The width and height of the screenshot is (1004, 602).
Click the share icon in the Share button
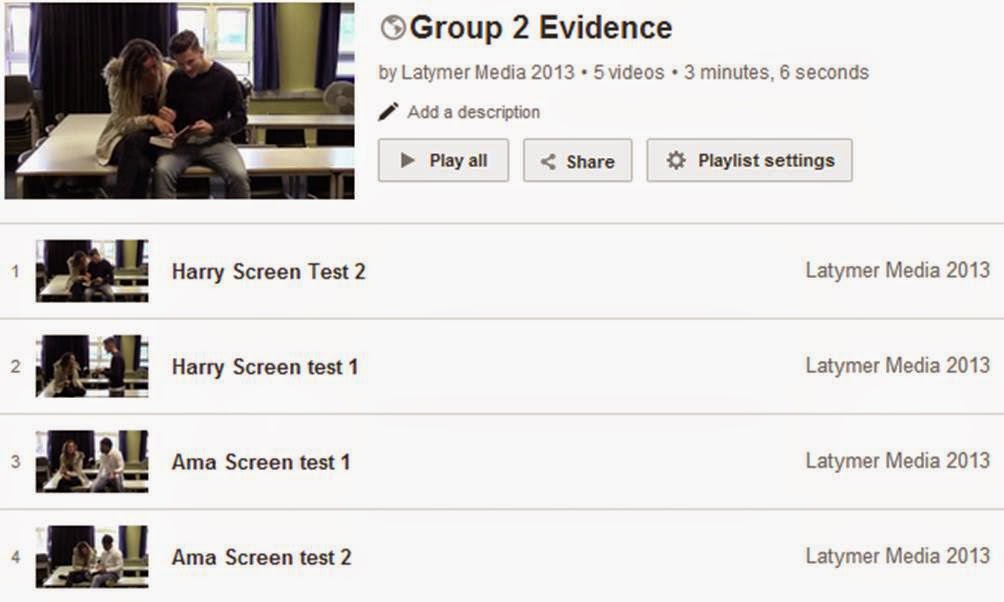tap(548, 161)
